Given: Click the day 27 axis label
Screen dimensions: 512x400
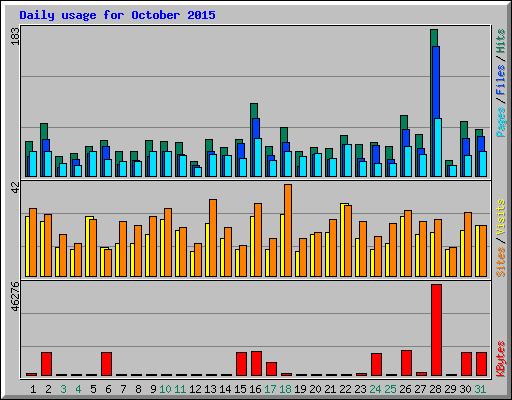Looking at the screenshot, I should point(420,389).
